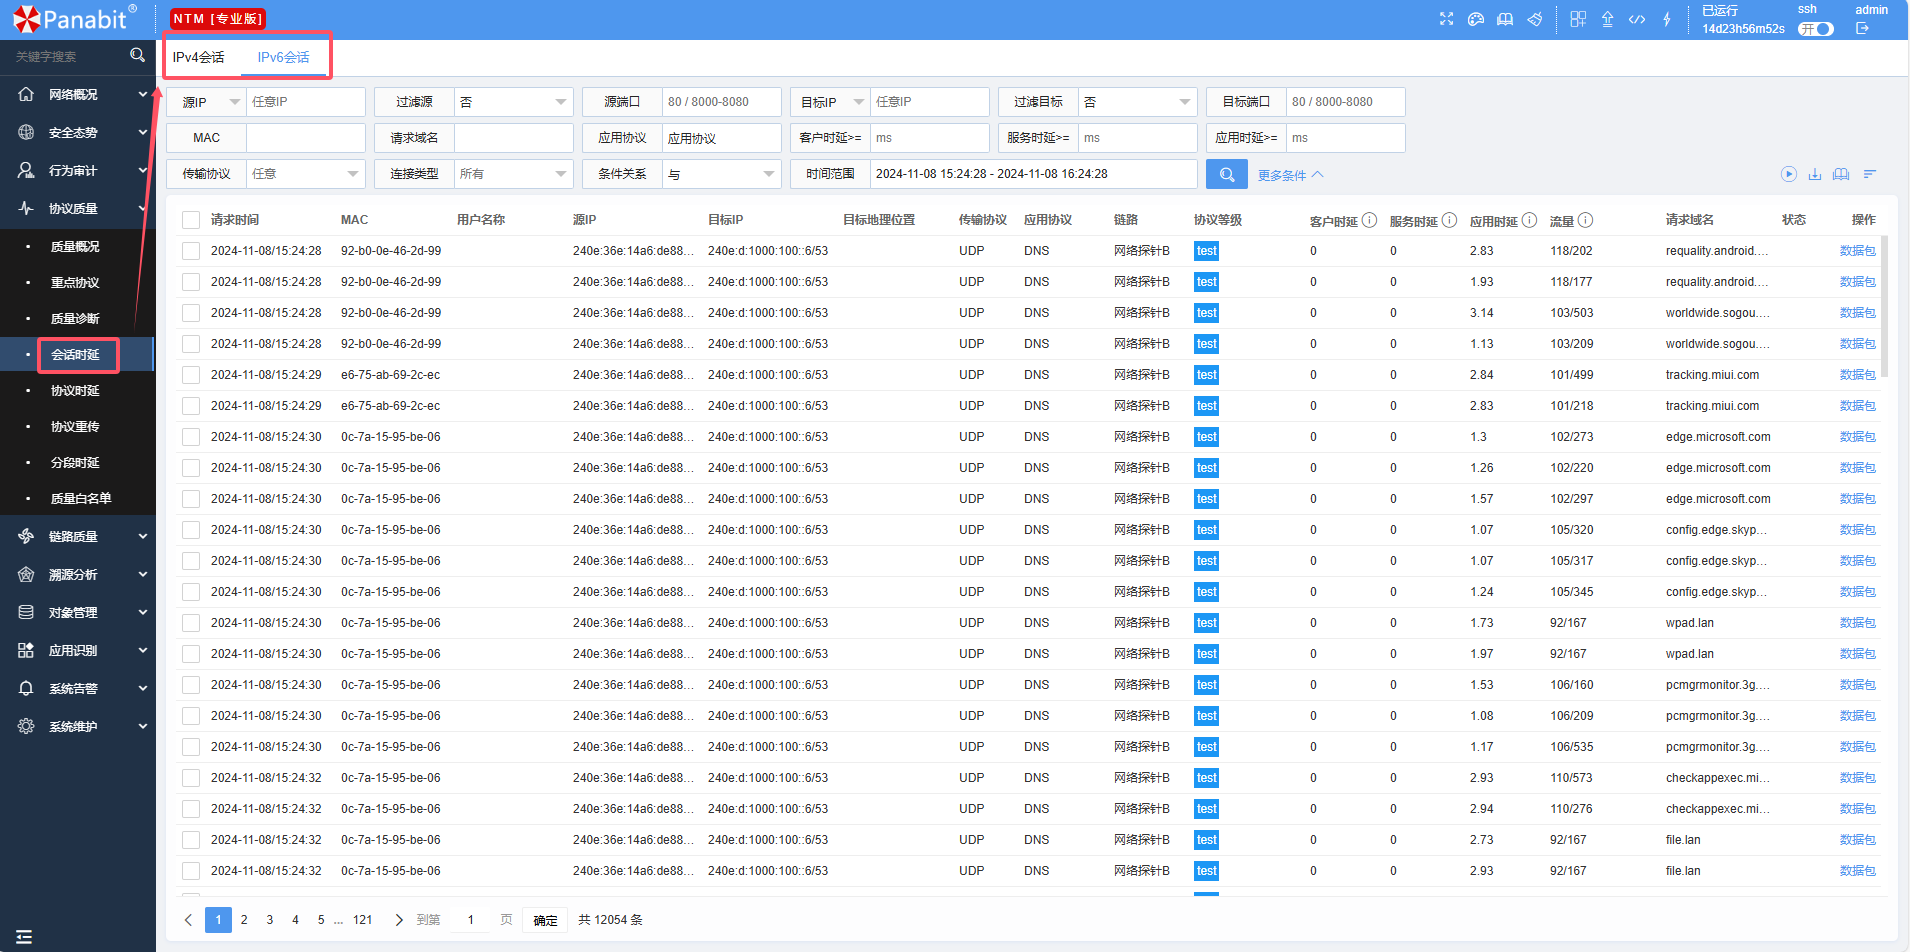Click the table vertical scrollbar
1910x952 pixels.
point(1884,306)
